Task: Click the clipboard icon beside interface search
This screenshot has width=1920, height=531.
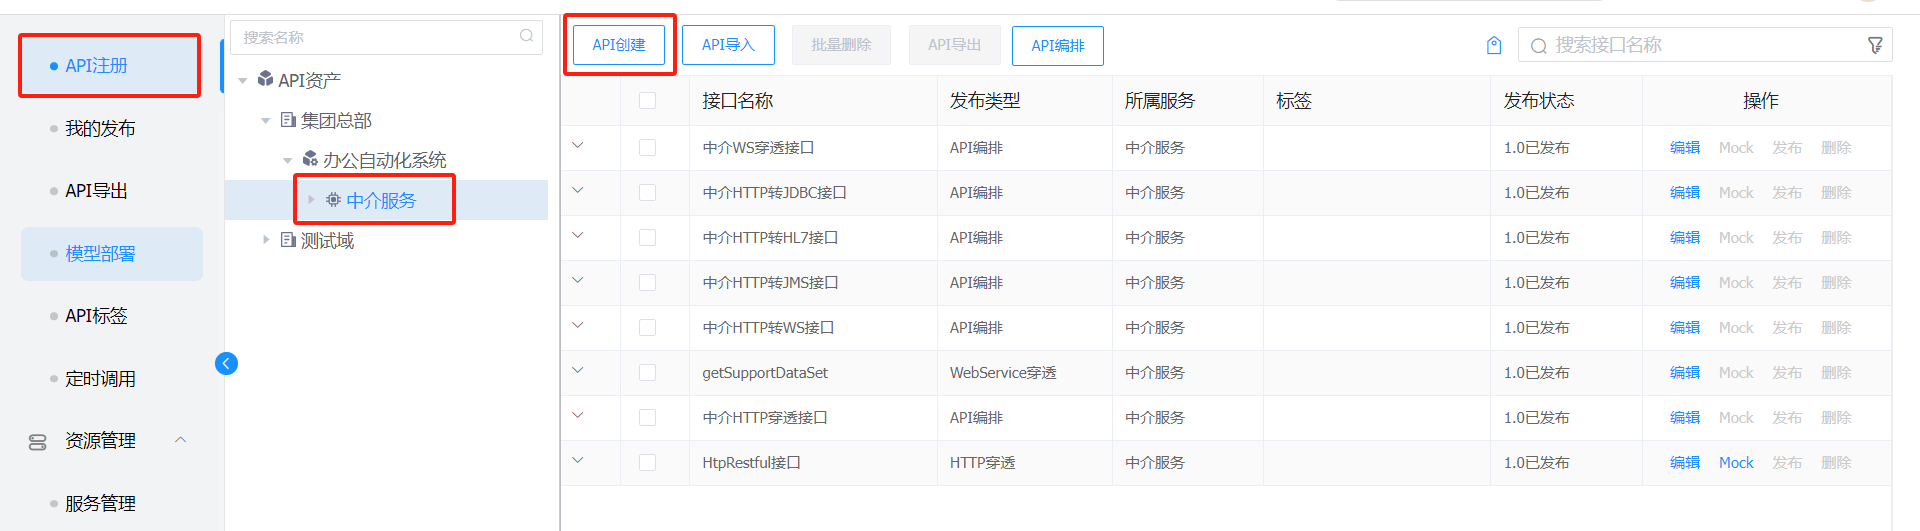Action: coord(1494,45)
